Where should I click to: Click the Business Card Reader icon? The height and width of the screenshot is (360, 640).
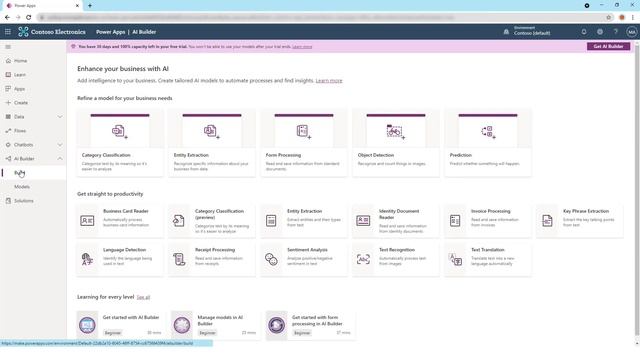[87, 221]
